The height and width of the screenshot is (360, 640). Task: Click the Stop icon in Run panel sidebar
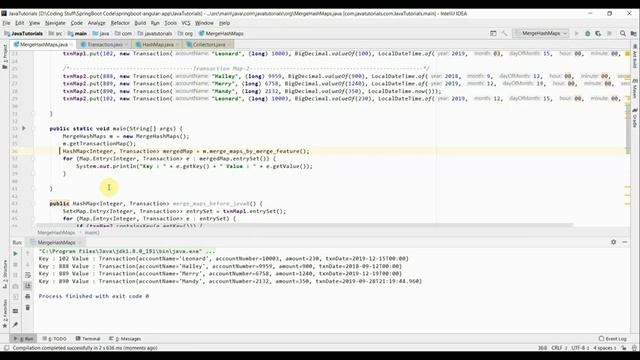(x=16, y=264)
